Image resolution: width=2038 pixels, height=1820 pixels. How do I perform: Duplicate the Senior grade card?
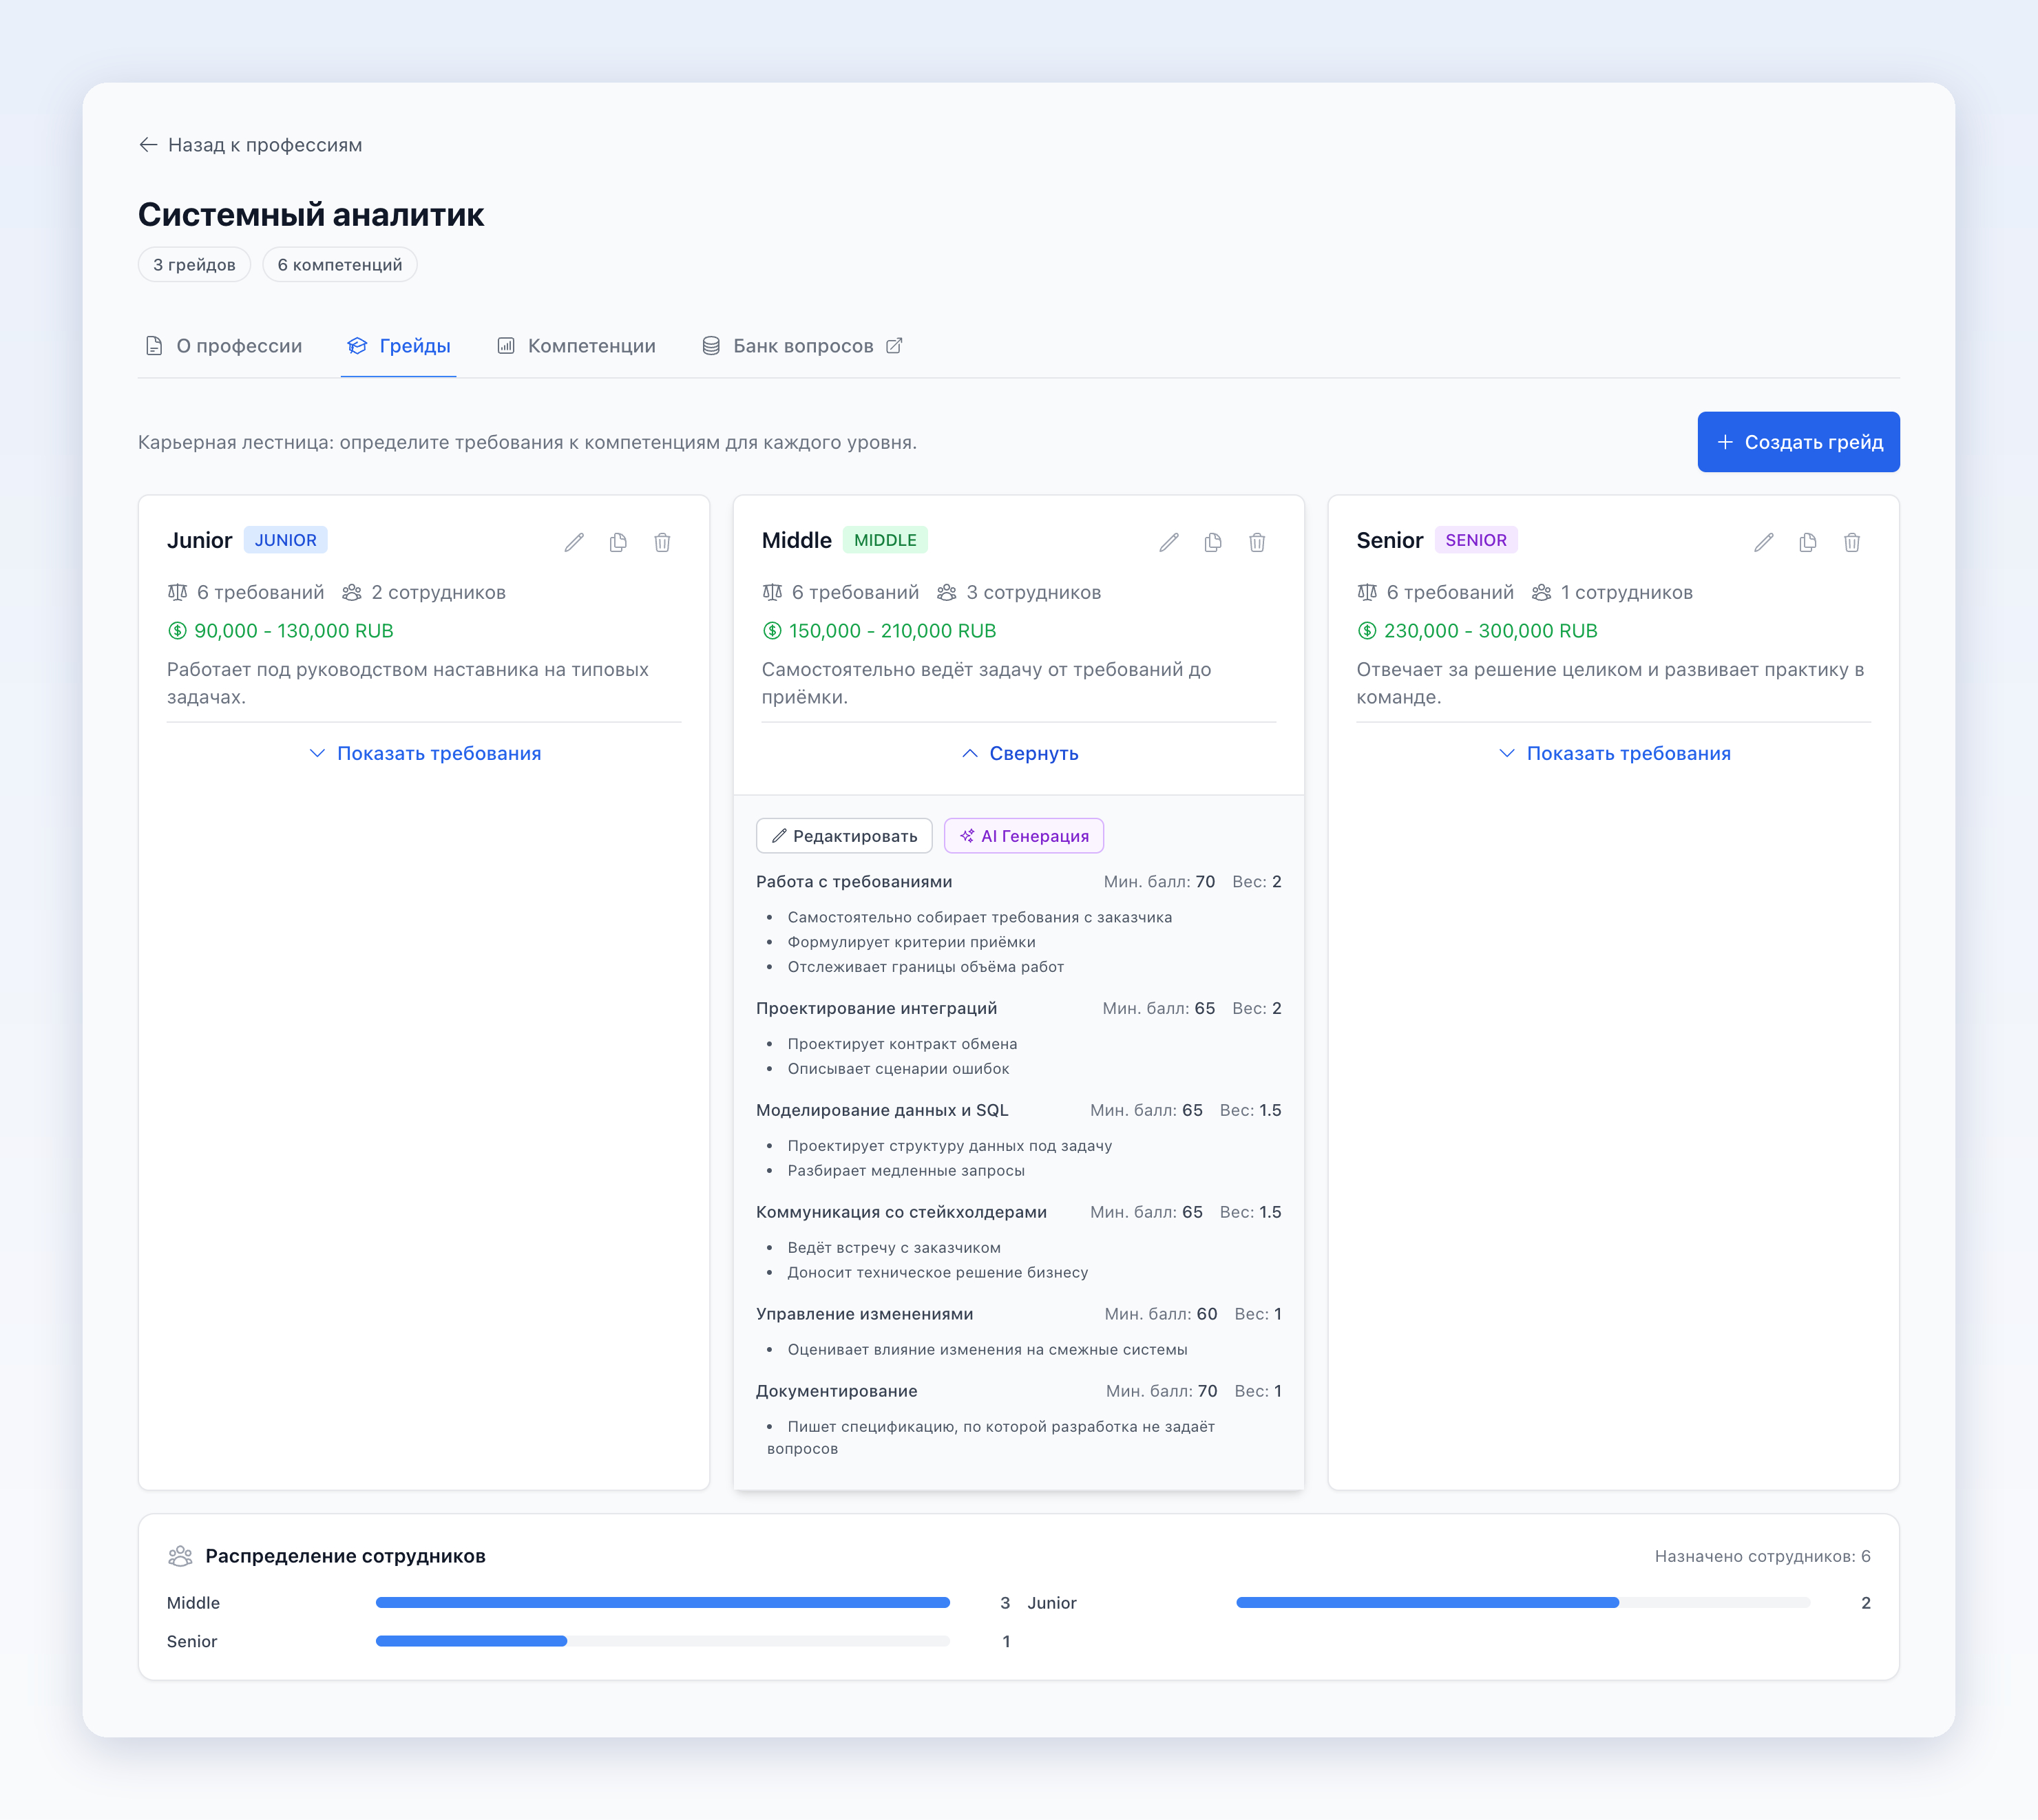click(1808, 542)
